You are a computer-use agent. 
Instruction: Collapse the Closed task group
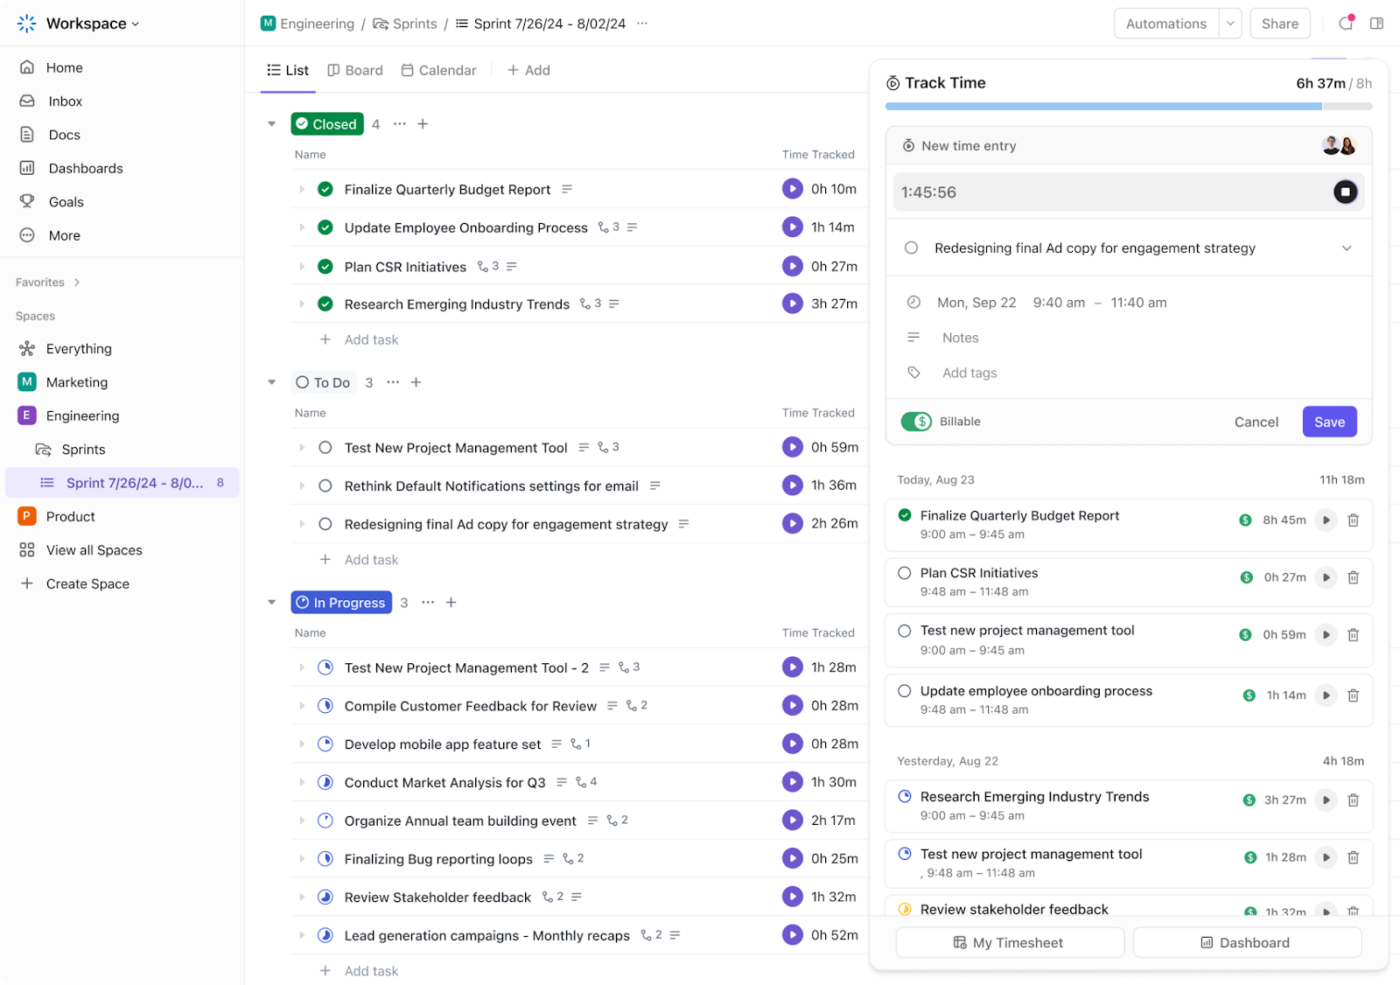271,124
